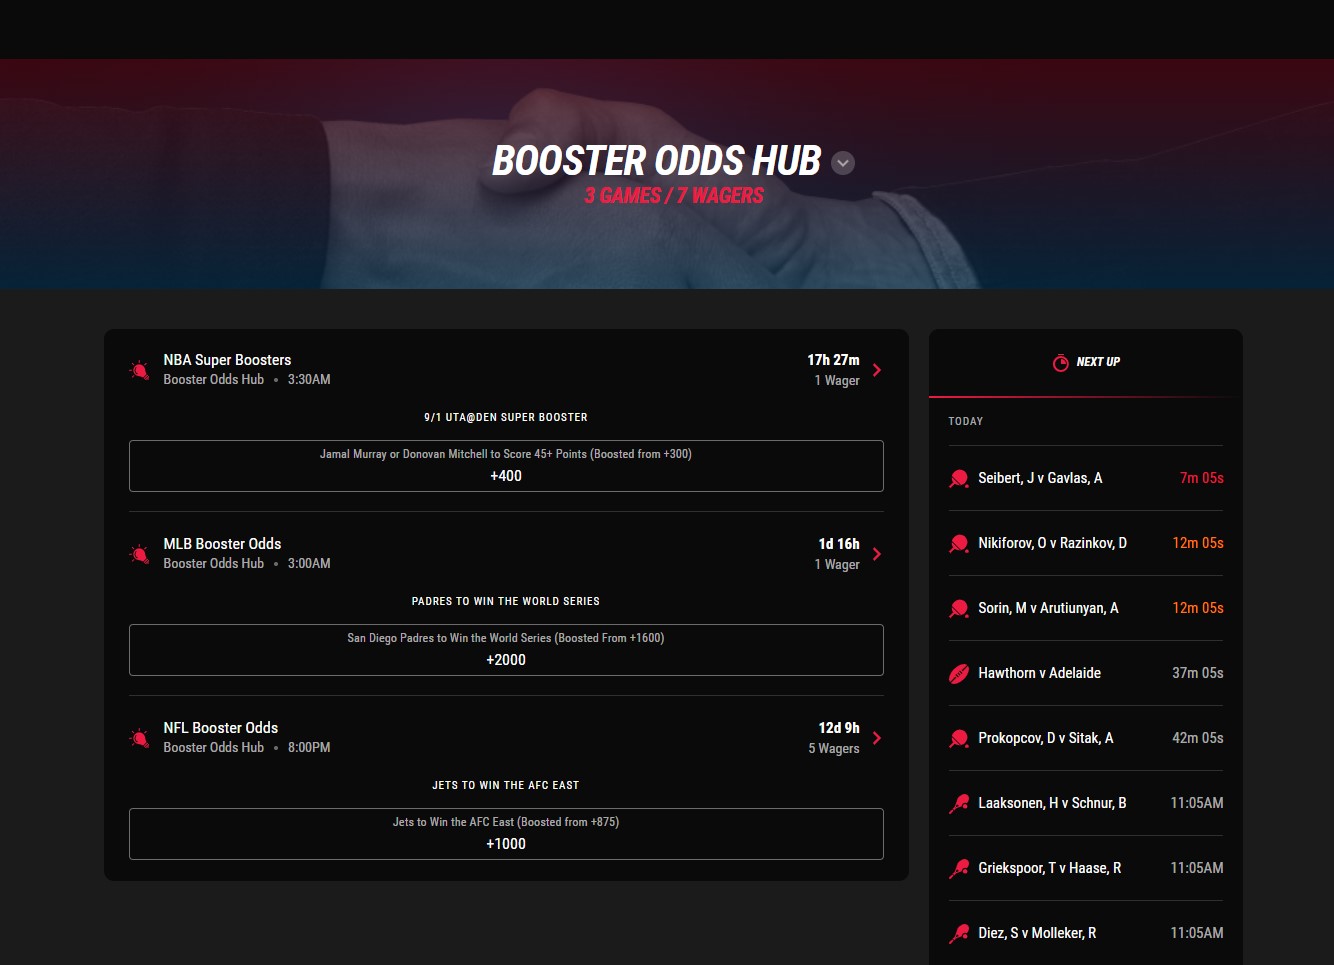Viewport: 1334px width, 965px height.
Task: Click the 1d 16h countdown text
Action: click(x=839, y=544)
